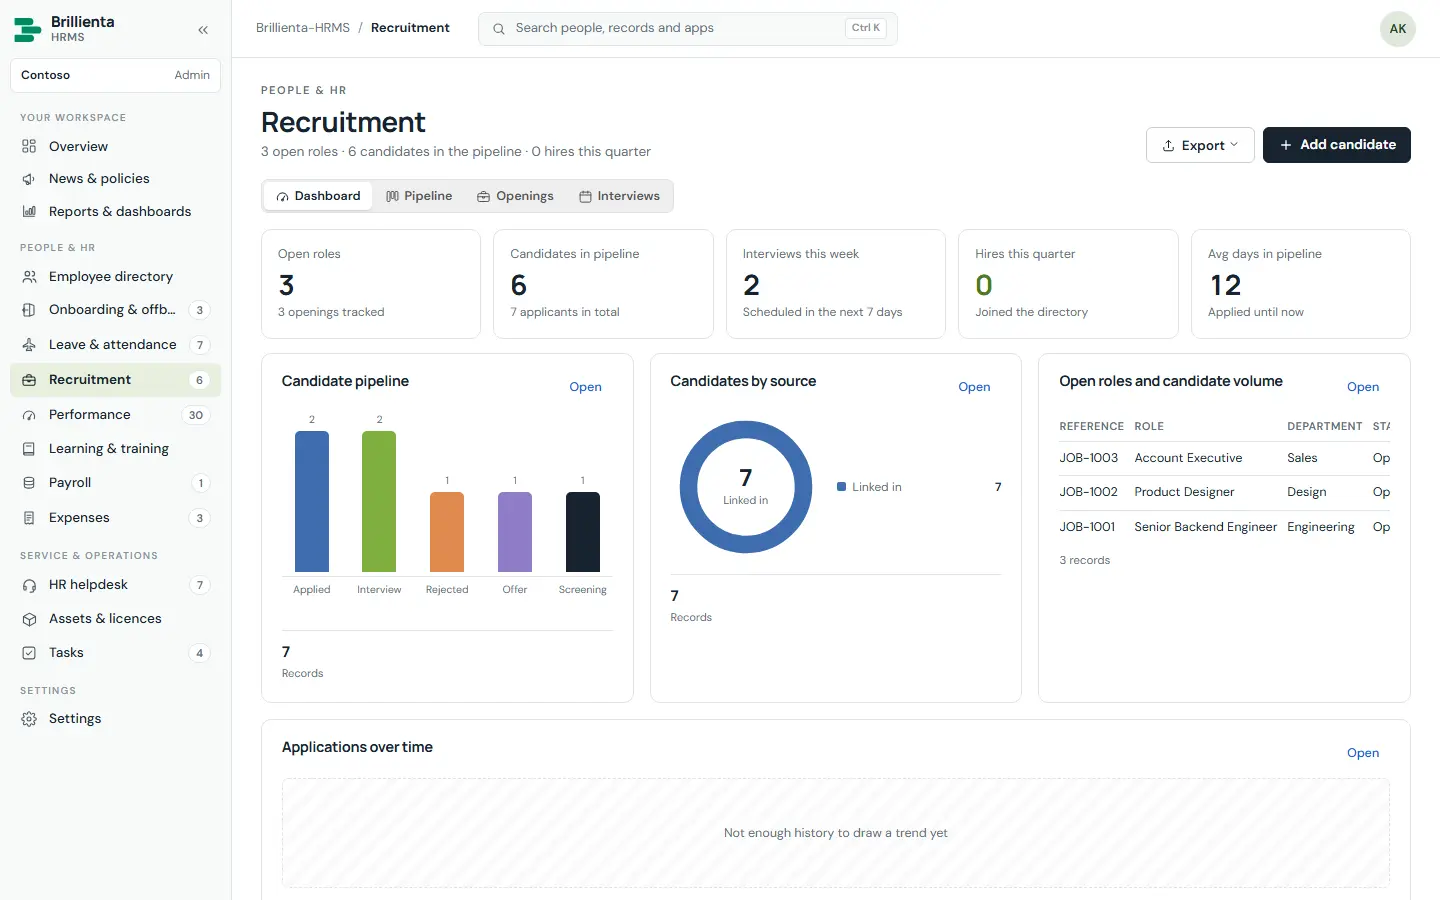Select the Recruitment sidebar item
Image resolution: width=1440 pixels, height=900 pixels.
[115, 380]
